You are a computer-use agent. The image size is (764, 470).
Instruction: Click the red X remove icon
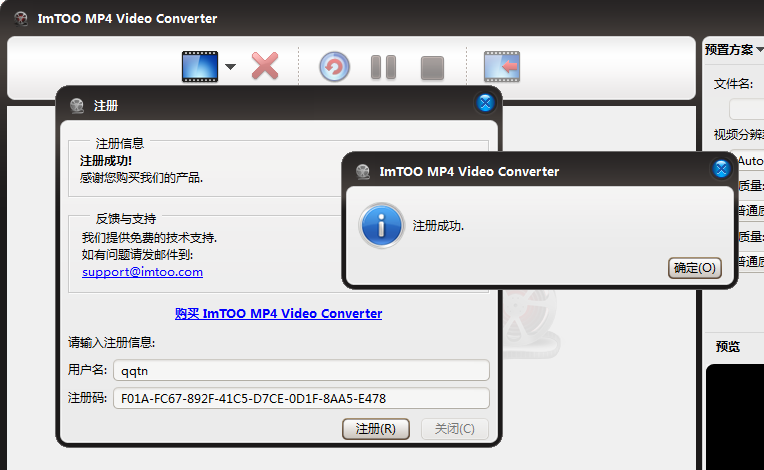[x=265, y=67]
